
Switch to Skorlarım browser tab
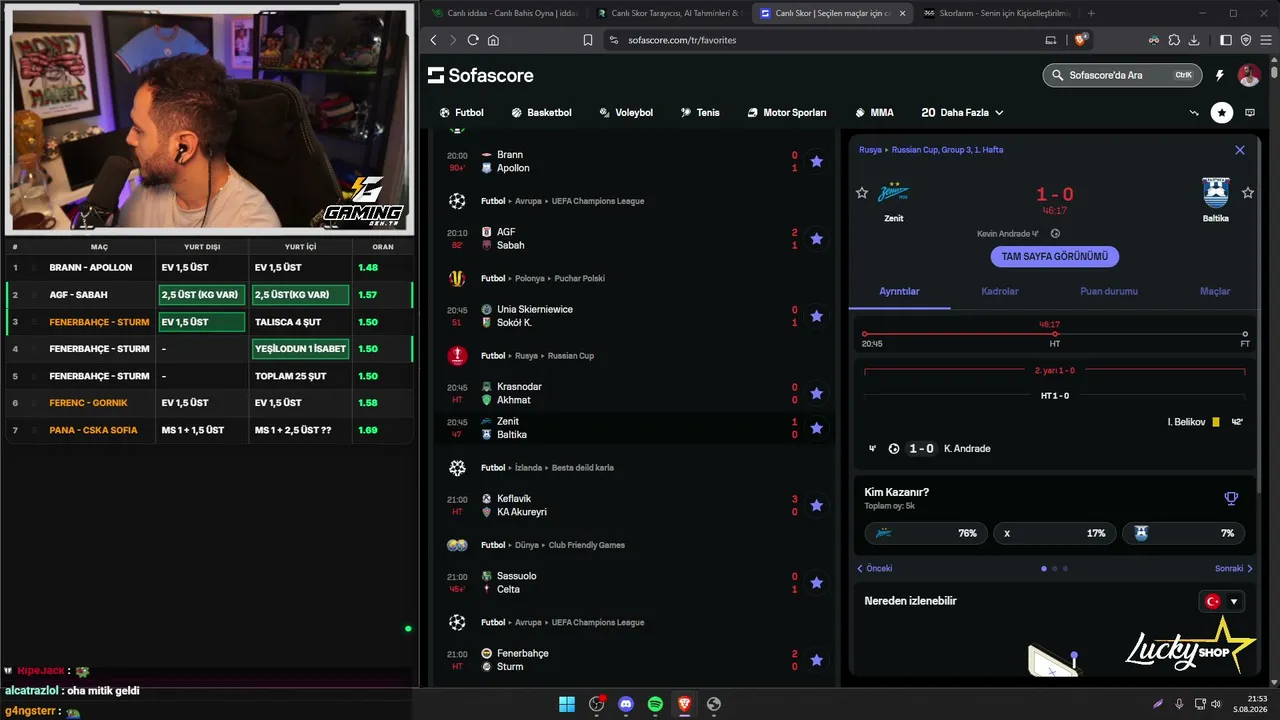click(996, 13)
